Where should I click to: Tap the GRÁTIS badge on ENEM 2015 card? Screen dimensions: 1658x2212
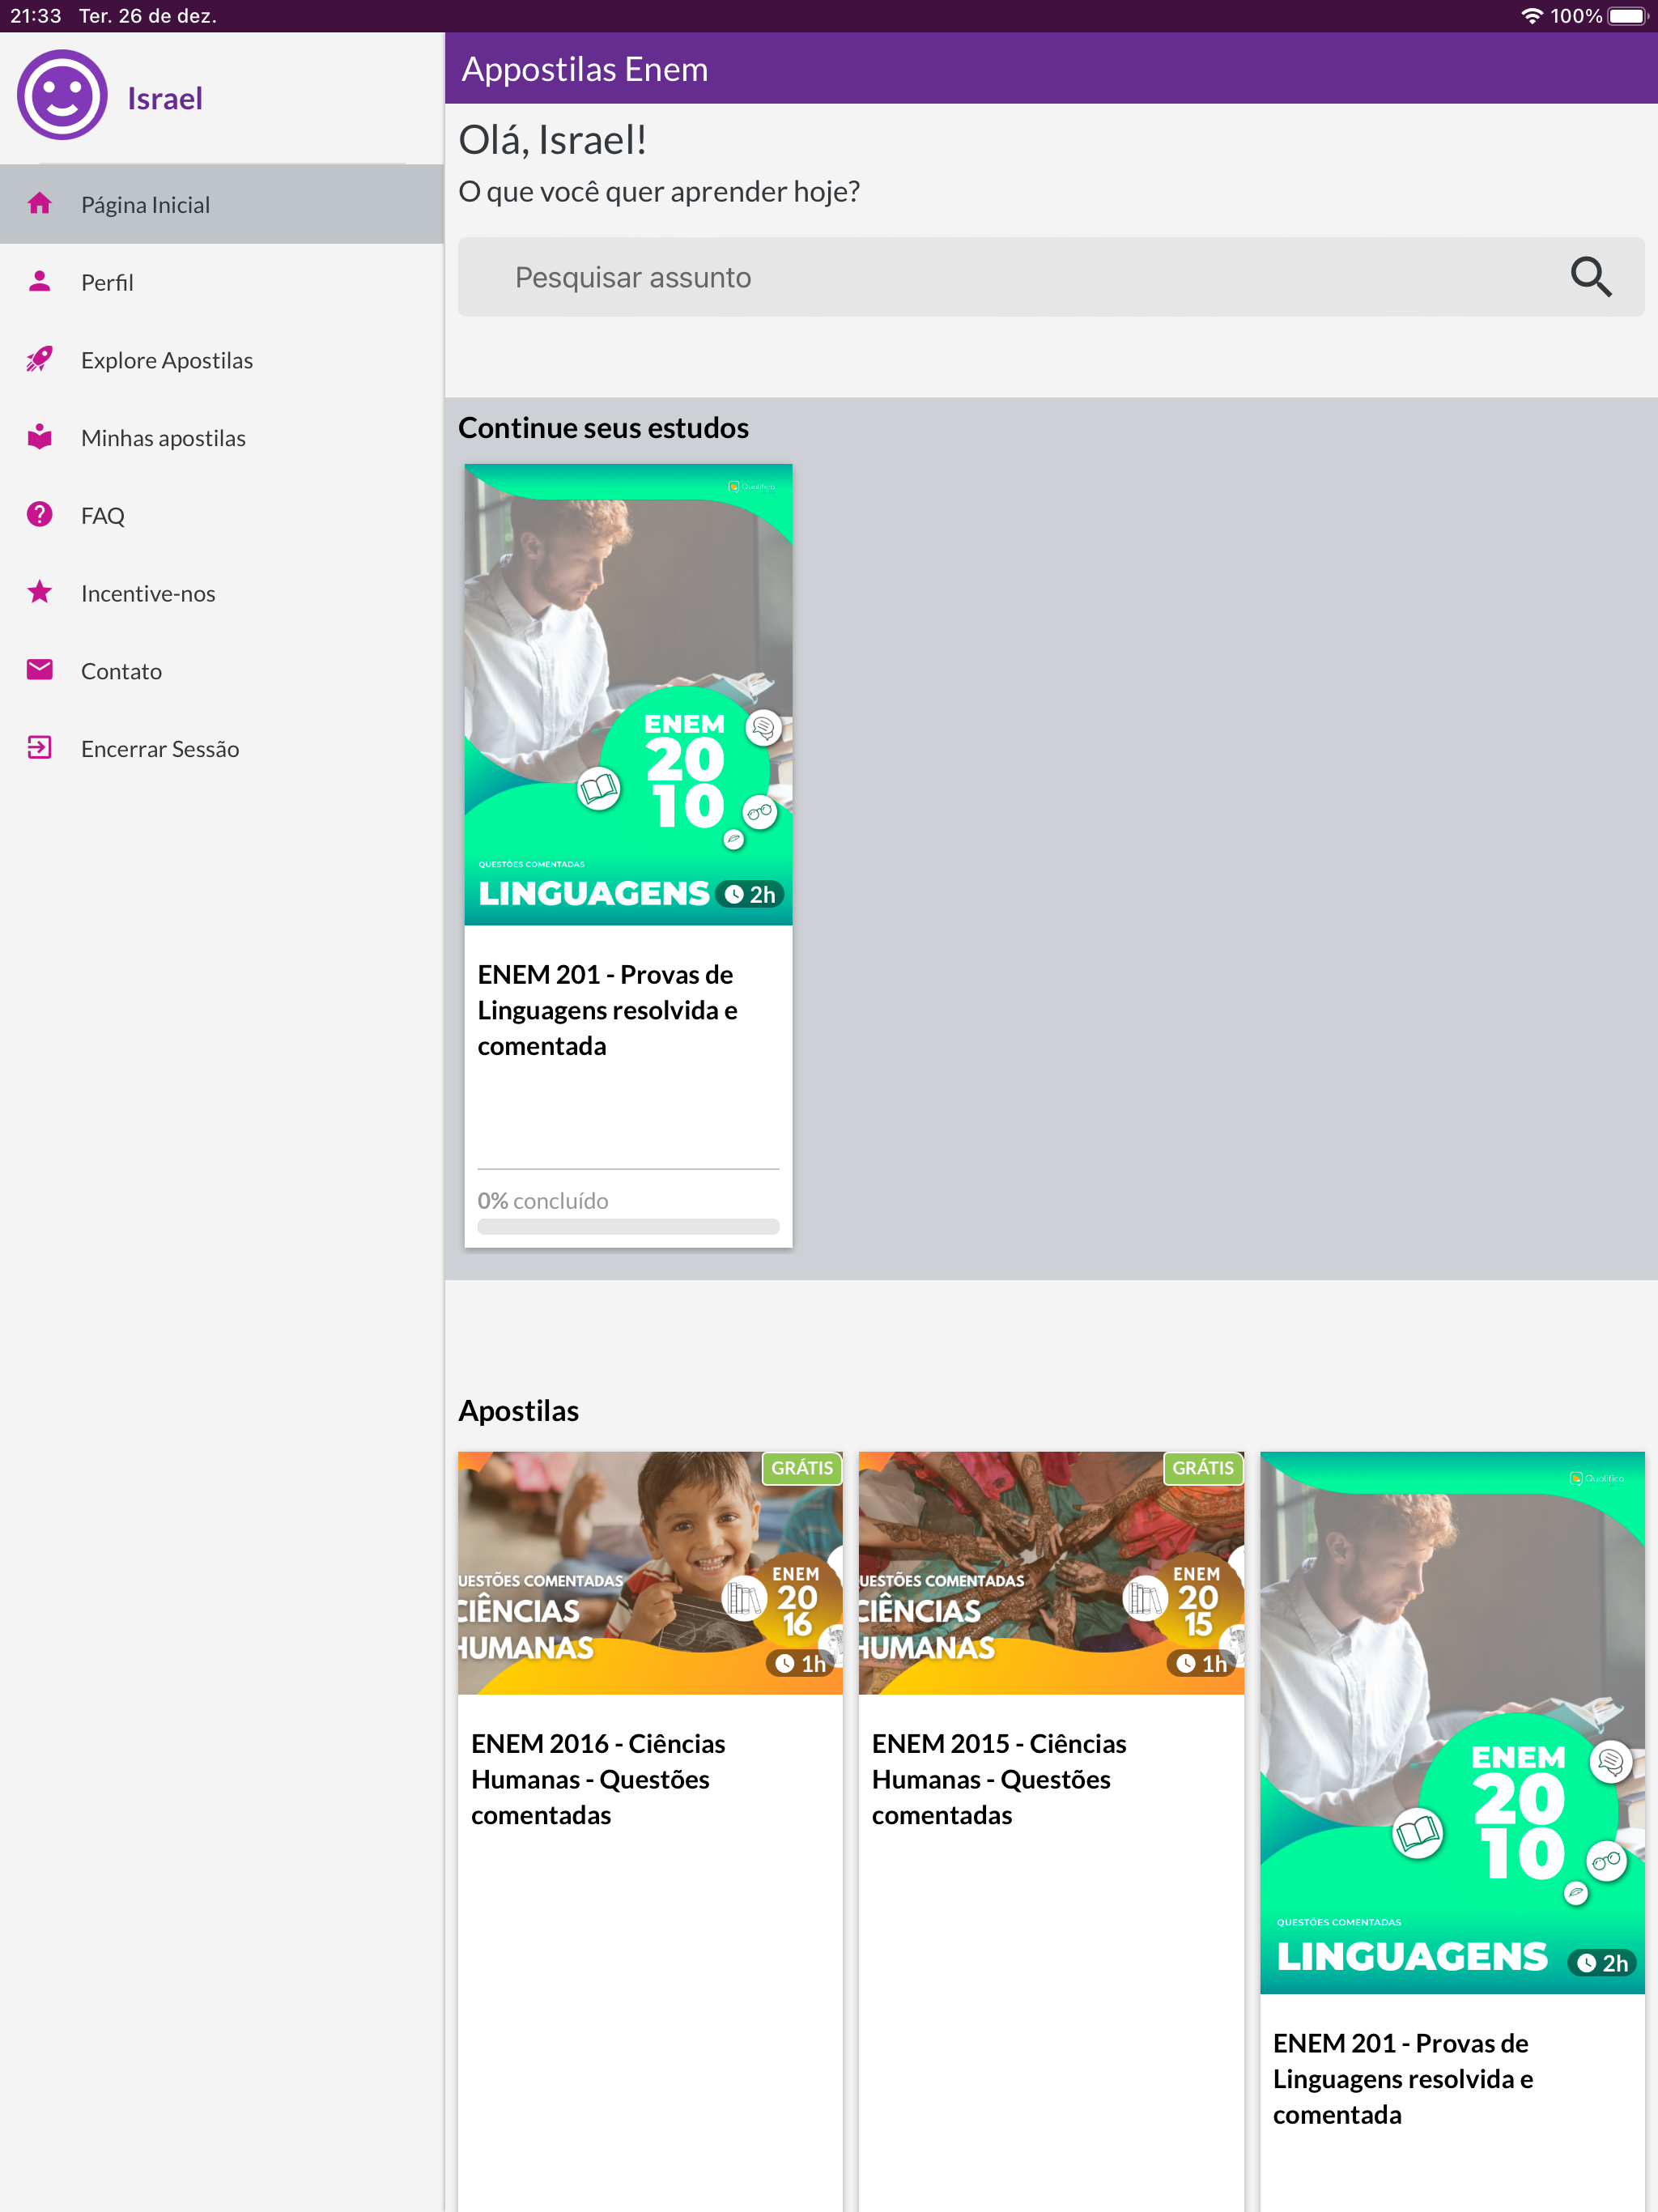pyautogui.click(x=1203, y=1467)
